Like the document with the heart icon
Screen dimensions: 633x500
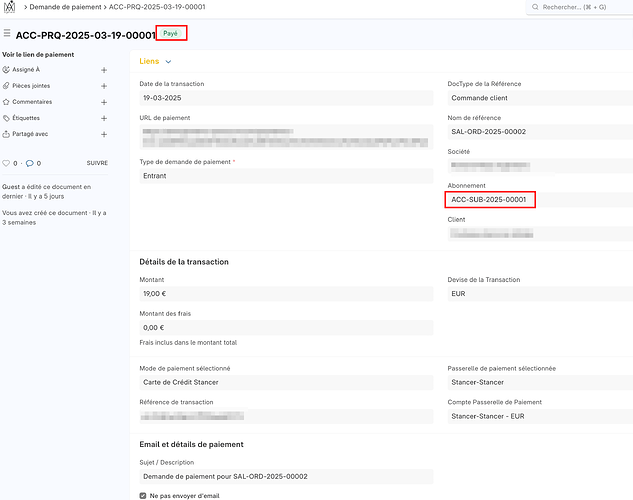(x=7, y=162)
